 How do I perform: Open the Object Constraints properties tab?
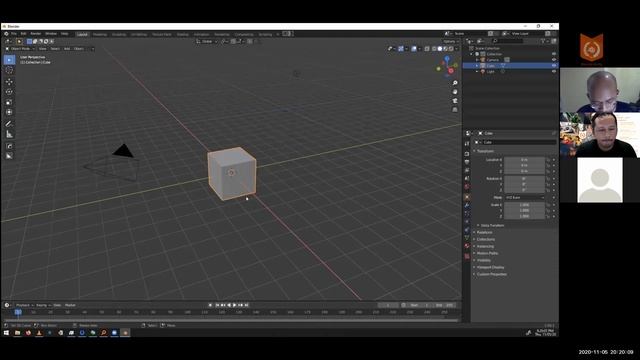click(x=467, y=230)
